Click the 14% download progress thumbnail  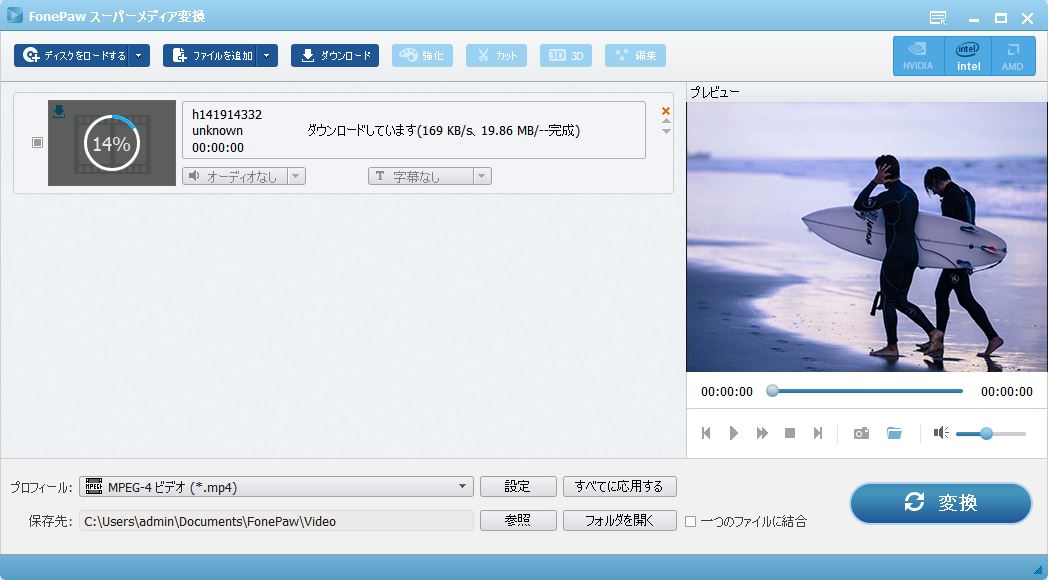112,143
